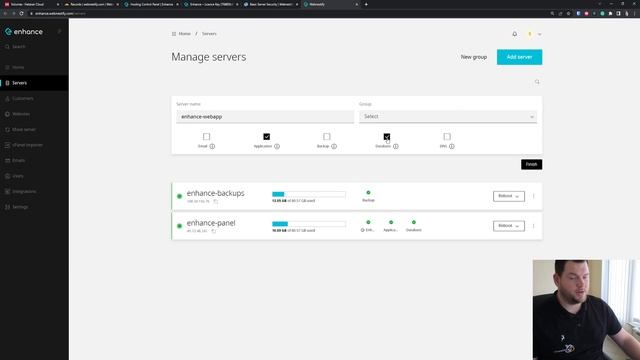Click the enhance-panel Application role status
Image resolution: width=640 pixels, height=360 pixels.
click(391, 226)
